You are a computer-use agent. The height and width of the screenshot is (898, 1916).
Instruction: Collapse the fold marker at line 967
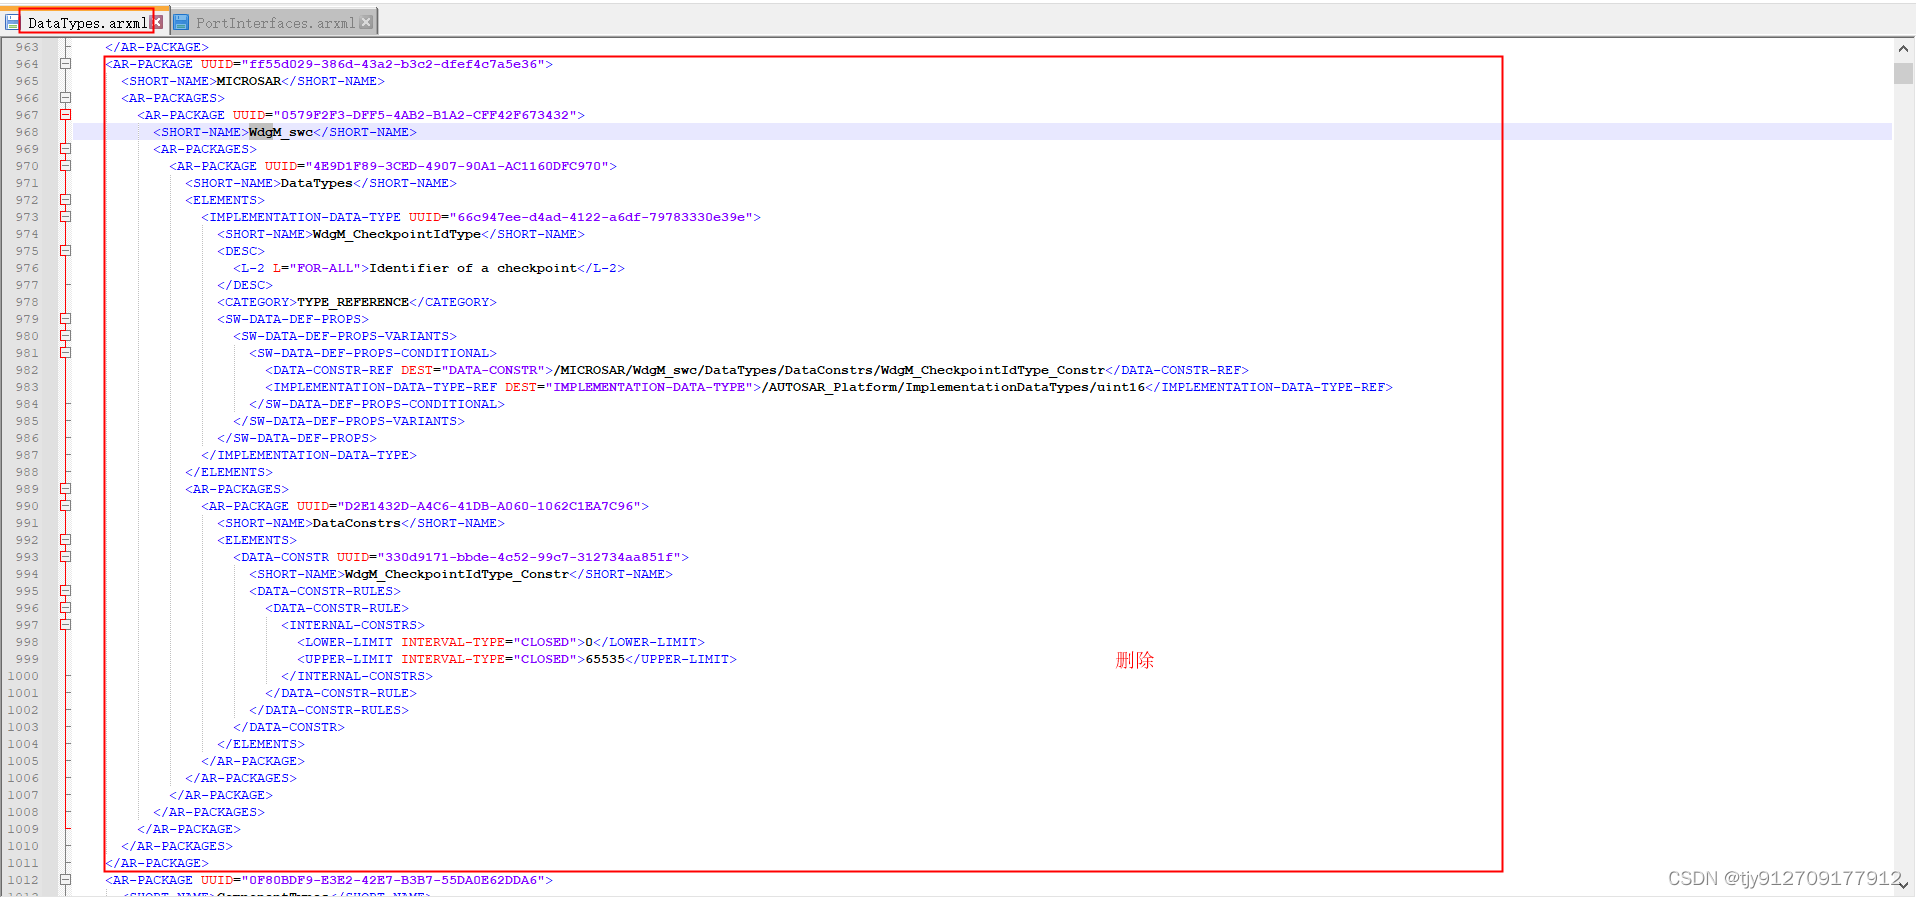tap(66, 115)
